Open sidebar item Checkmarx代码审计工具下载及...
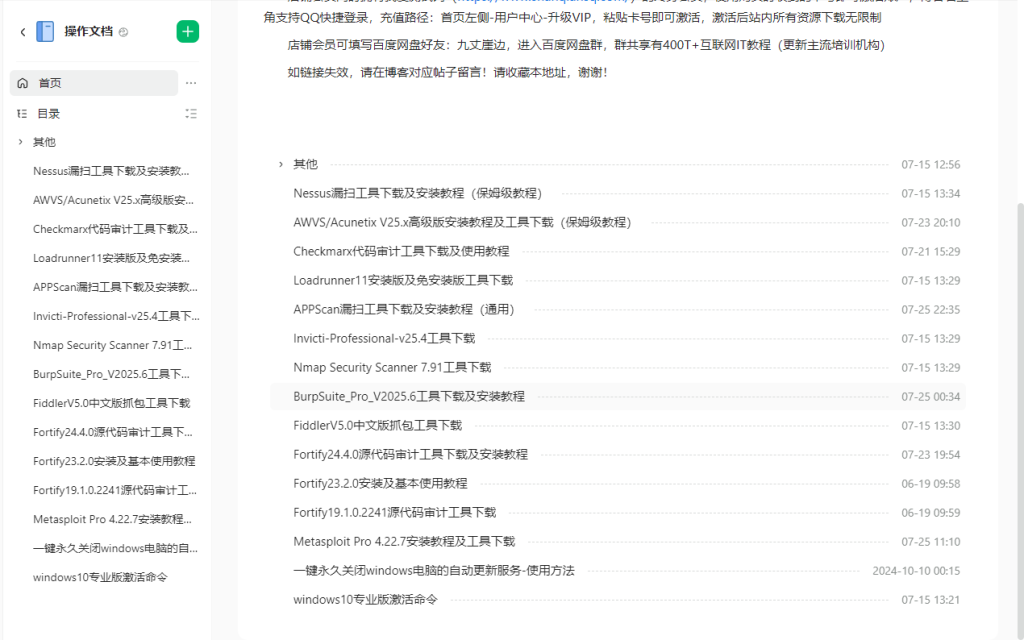Viewport: 1024px width, 640px height. (115, 229)
